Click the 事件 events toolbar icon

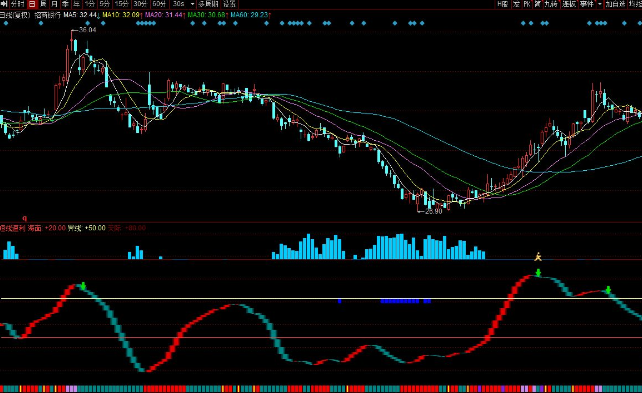[x=587, y=4]
